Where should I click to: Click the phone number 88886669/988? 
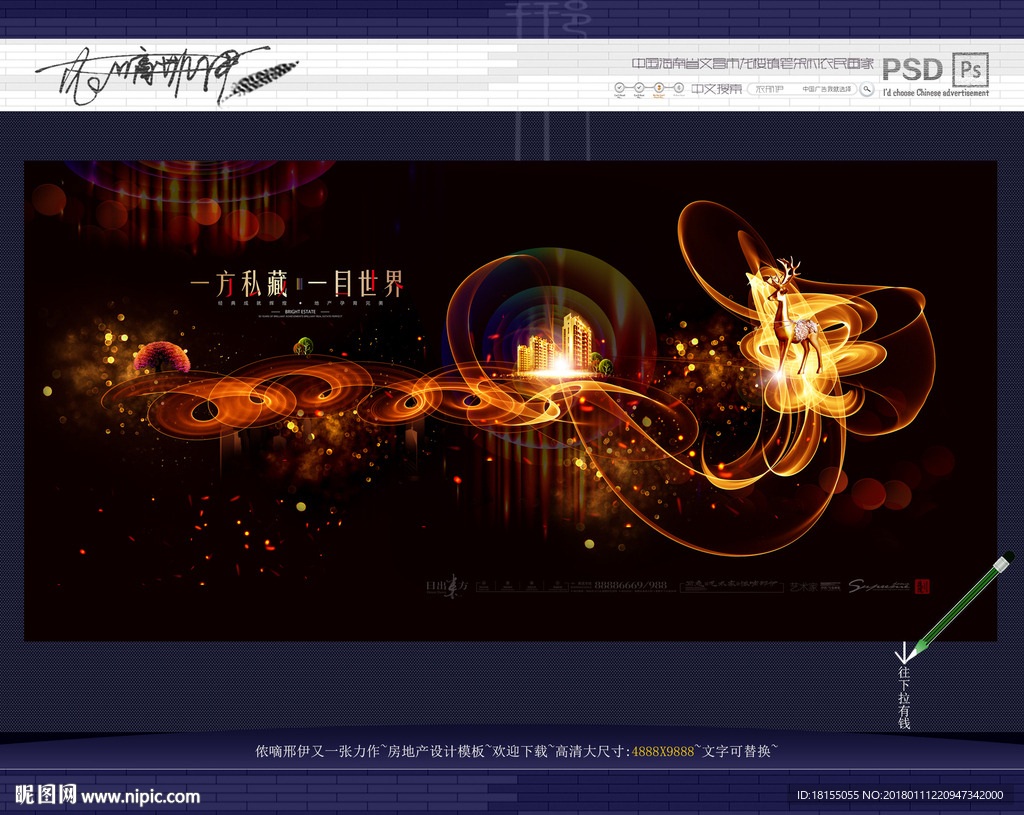(x=631, y=586)
